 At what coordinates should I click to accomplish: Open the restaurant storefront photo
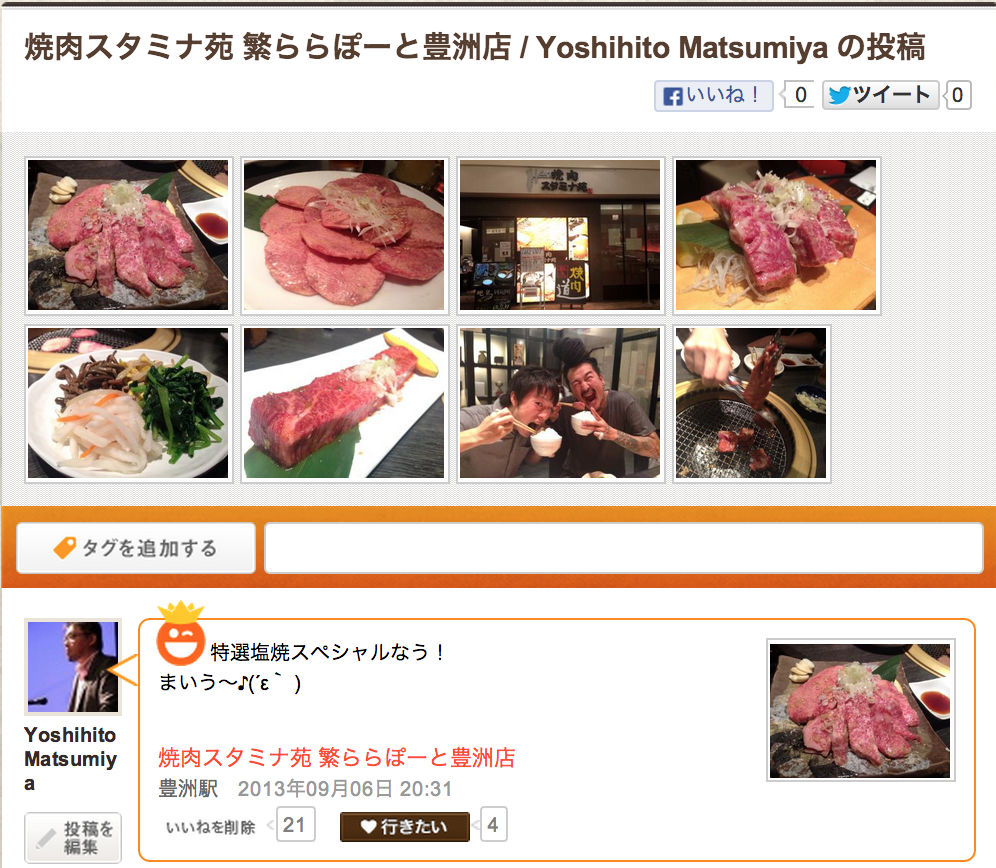pyautogui.click(x=560, y=235)
